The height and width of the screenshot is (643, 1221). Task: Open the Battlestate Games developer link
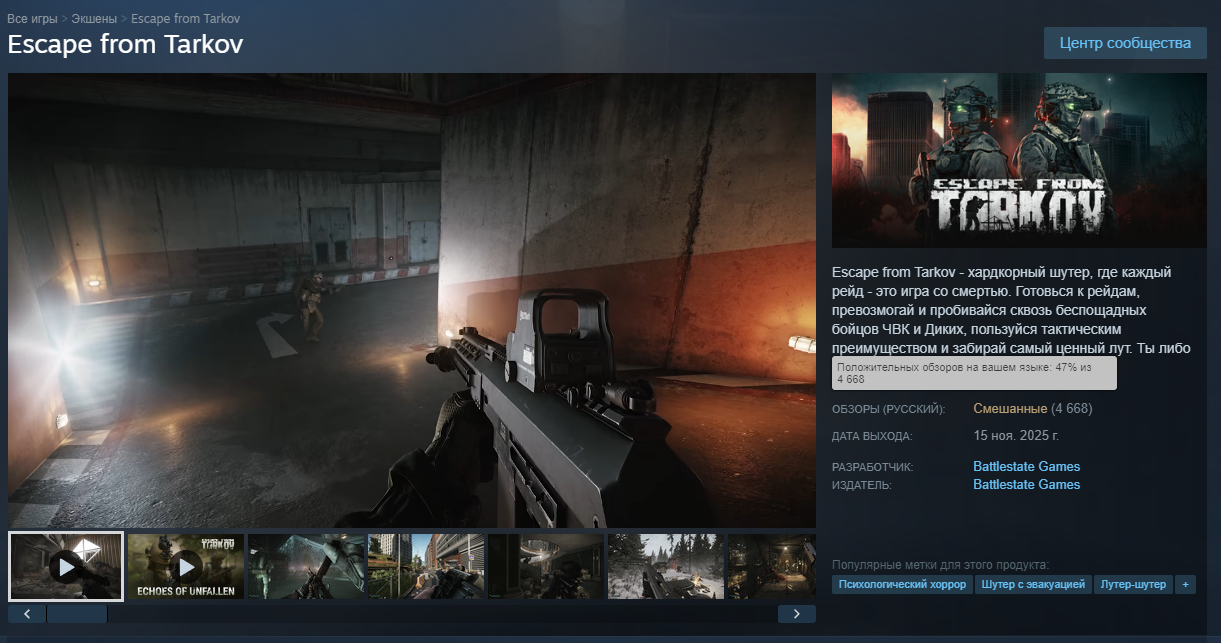click(1026, 466)
